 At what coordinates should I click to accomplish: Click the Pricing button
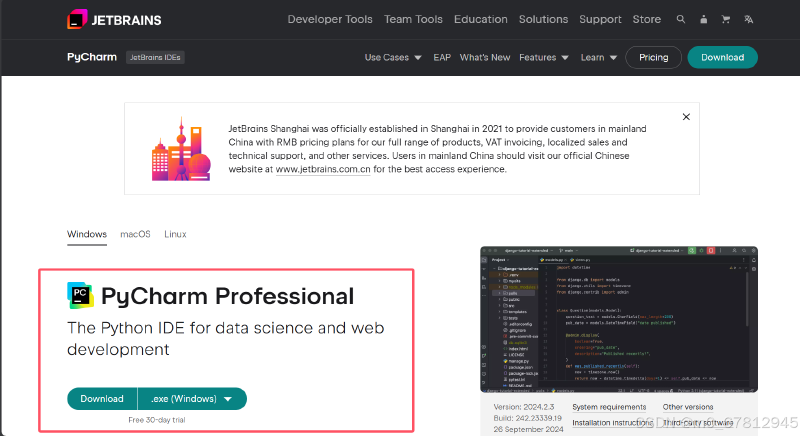pos(654,58)
